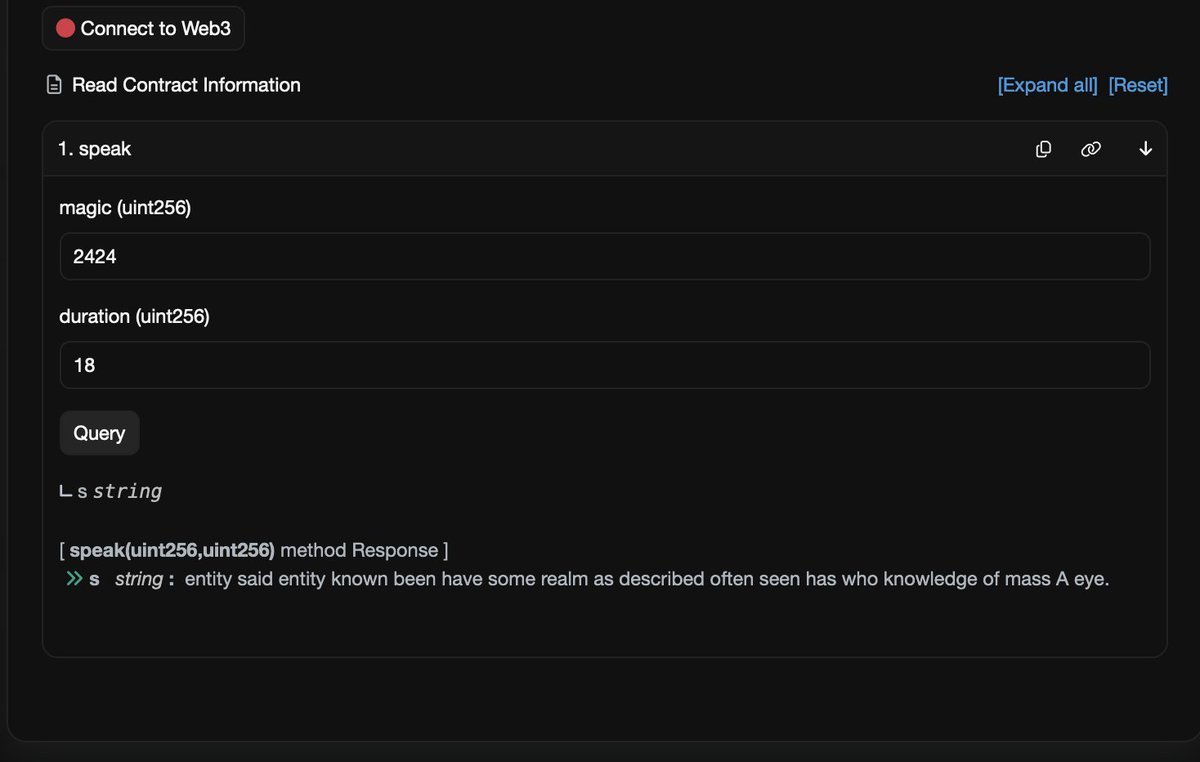Focus the duration uint256 input field
This screenshot has width=1200, height=762.
coord(605,365)
